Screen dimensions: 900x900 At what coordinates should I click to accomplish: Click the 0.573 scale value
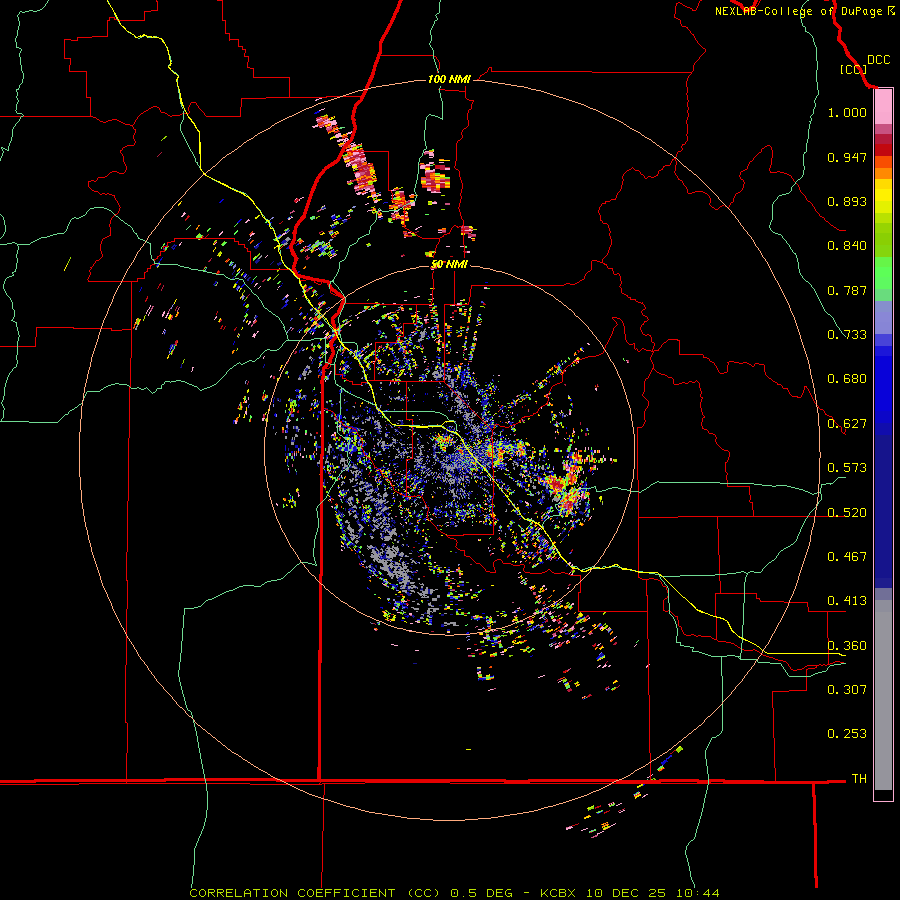click(x=847, y=468)
